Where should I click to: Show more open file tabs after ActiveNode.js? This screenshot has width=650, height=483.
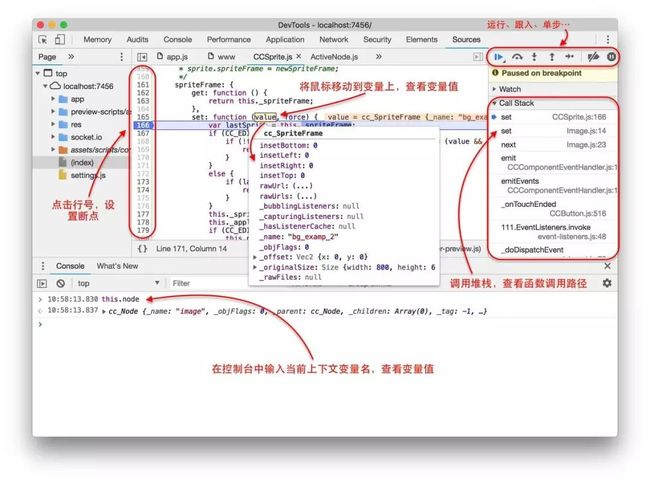378,56
